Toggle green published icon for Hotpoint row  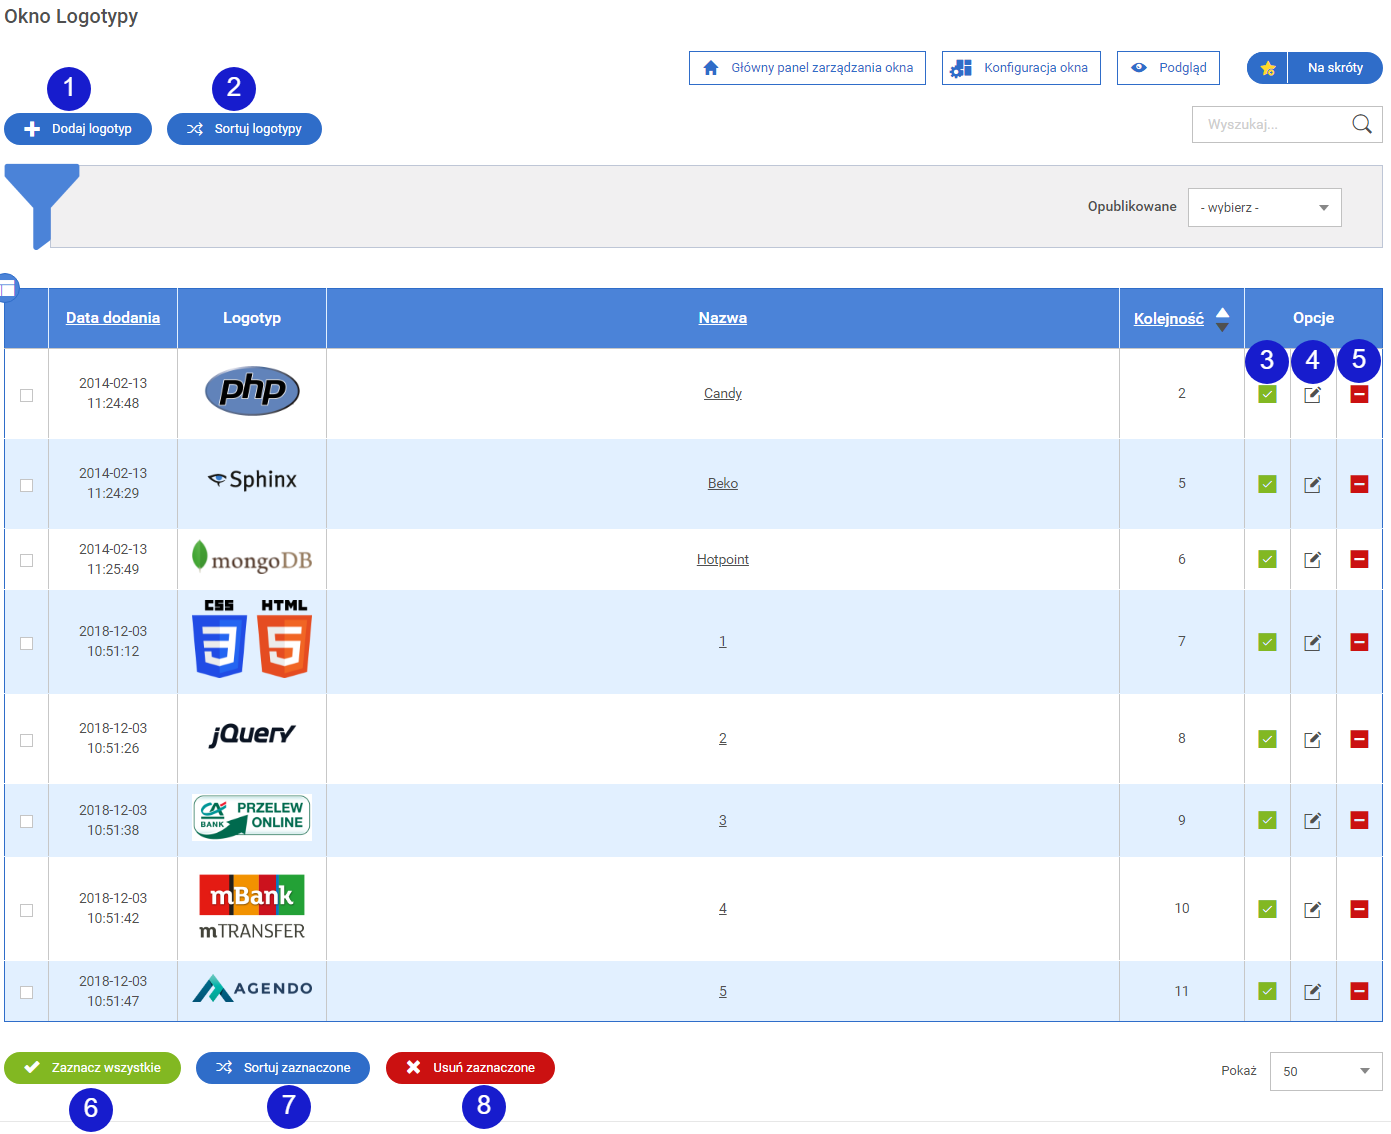[1267, 559]
